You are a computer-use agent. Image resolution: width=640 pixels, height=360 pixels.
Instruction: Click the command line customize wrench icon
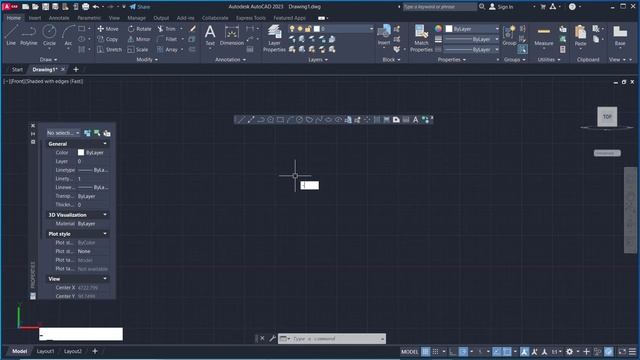coord(272,338)
